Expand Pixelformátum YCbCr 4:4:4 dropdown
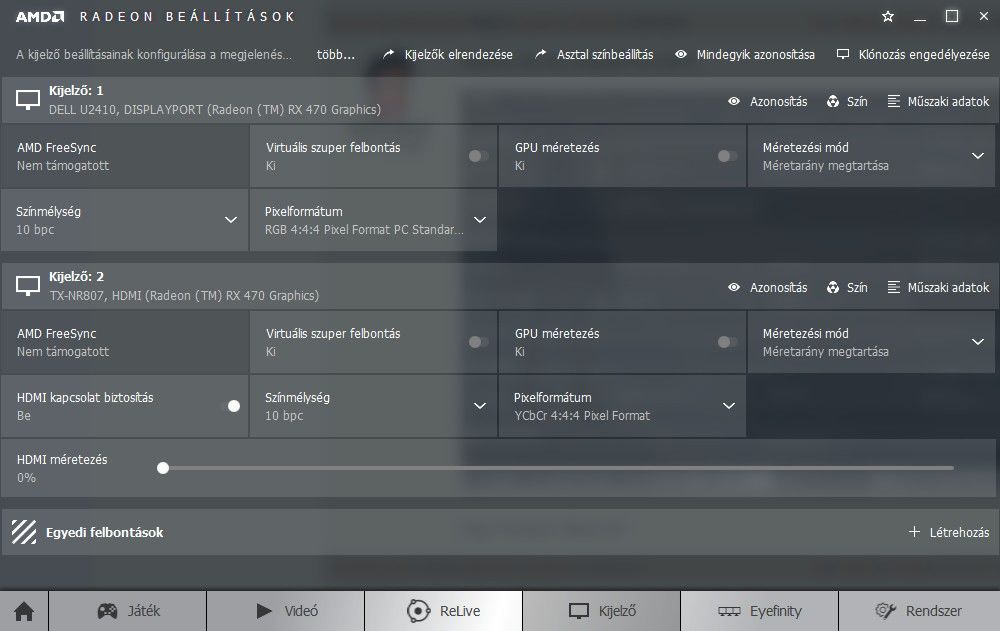Screen dimensions: 1000x631 pyautogui.click(x=729, y=406)
